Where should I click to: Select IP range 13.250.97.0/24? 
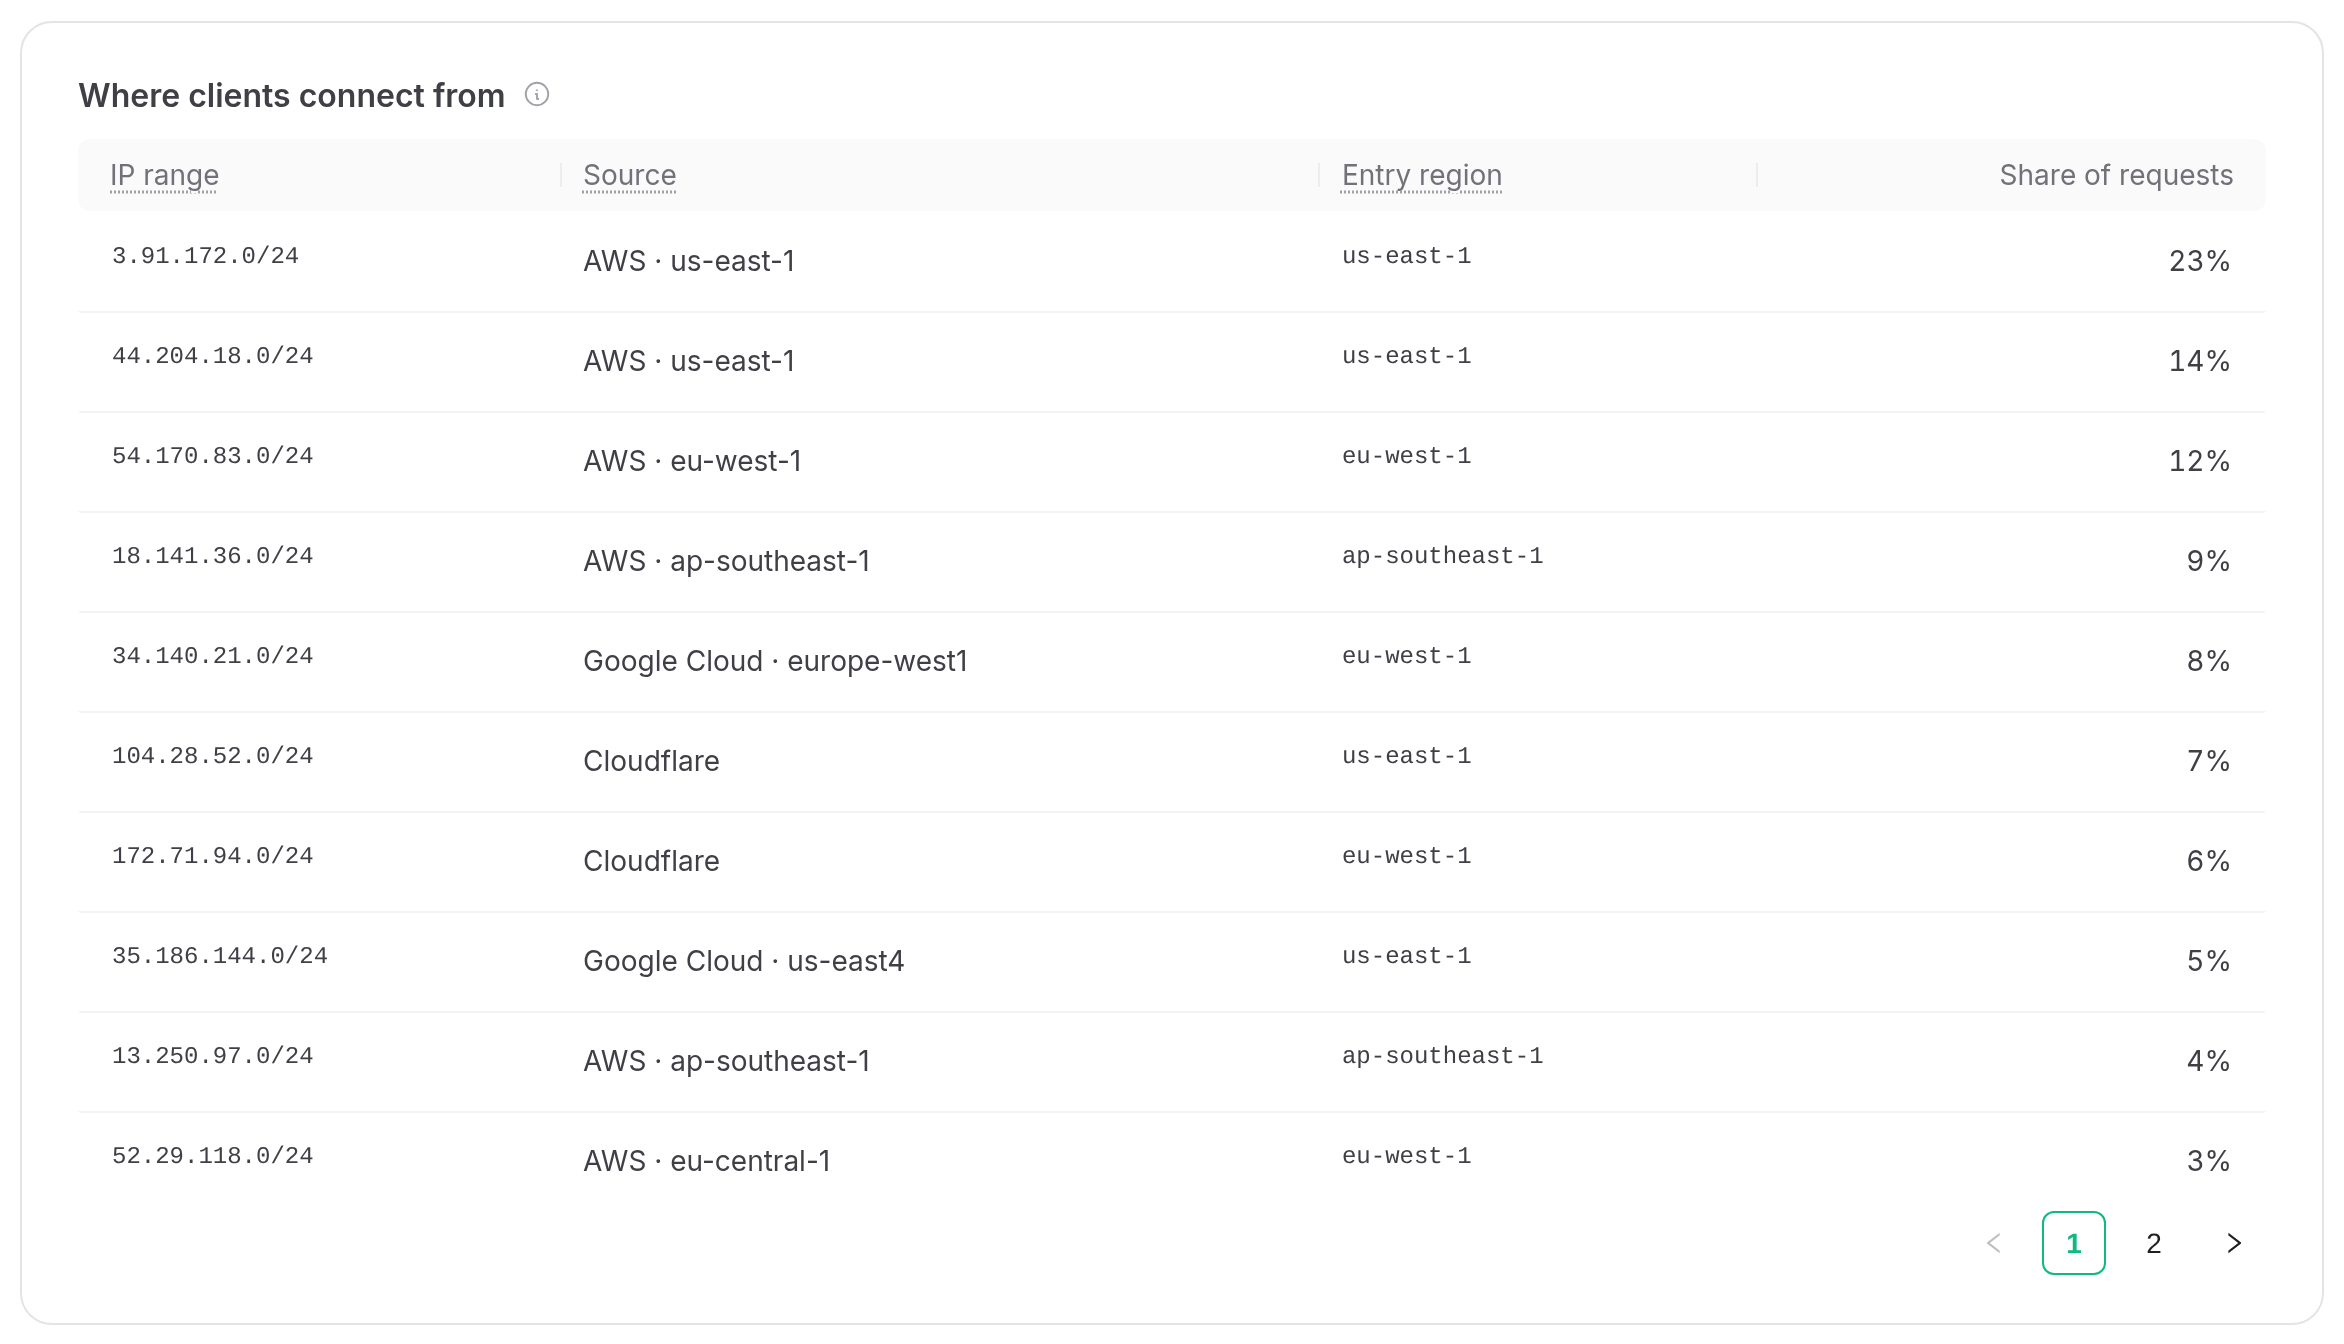(212, 1056)
